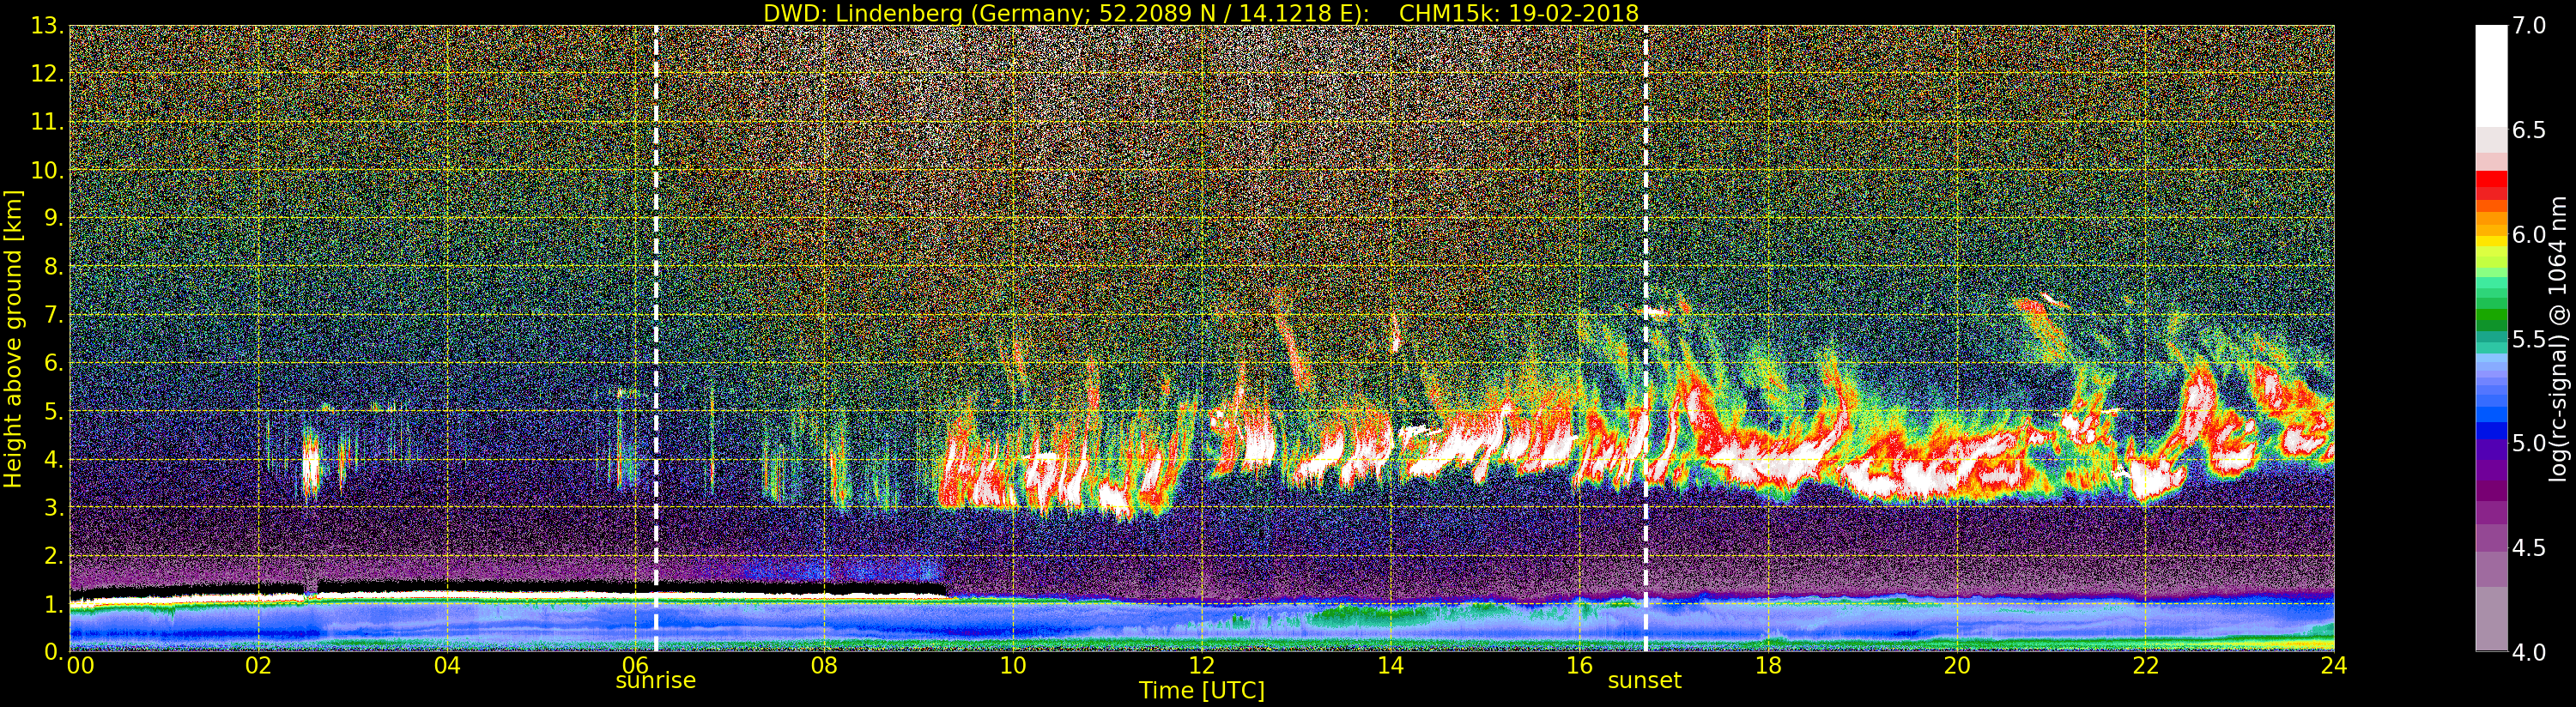The width and height of the screenshot is (2576, 707).
Task: Click the 4. tick on the height axis
Action: pos(53,459)
